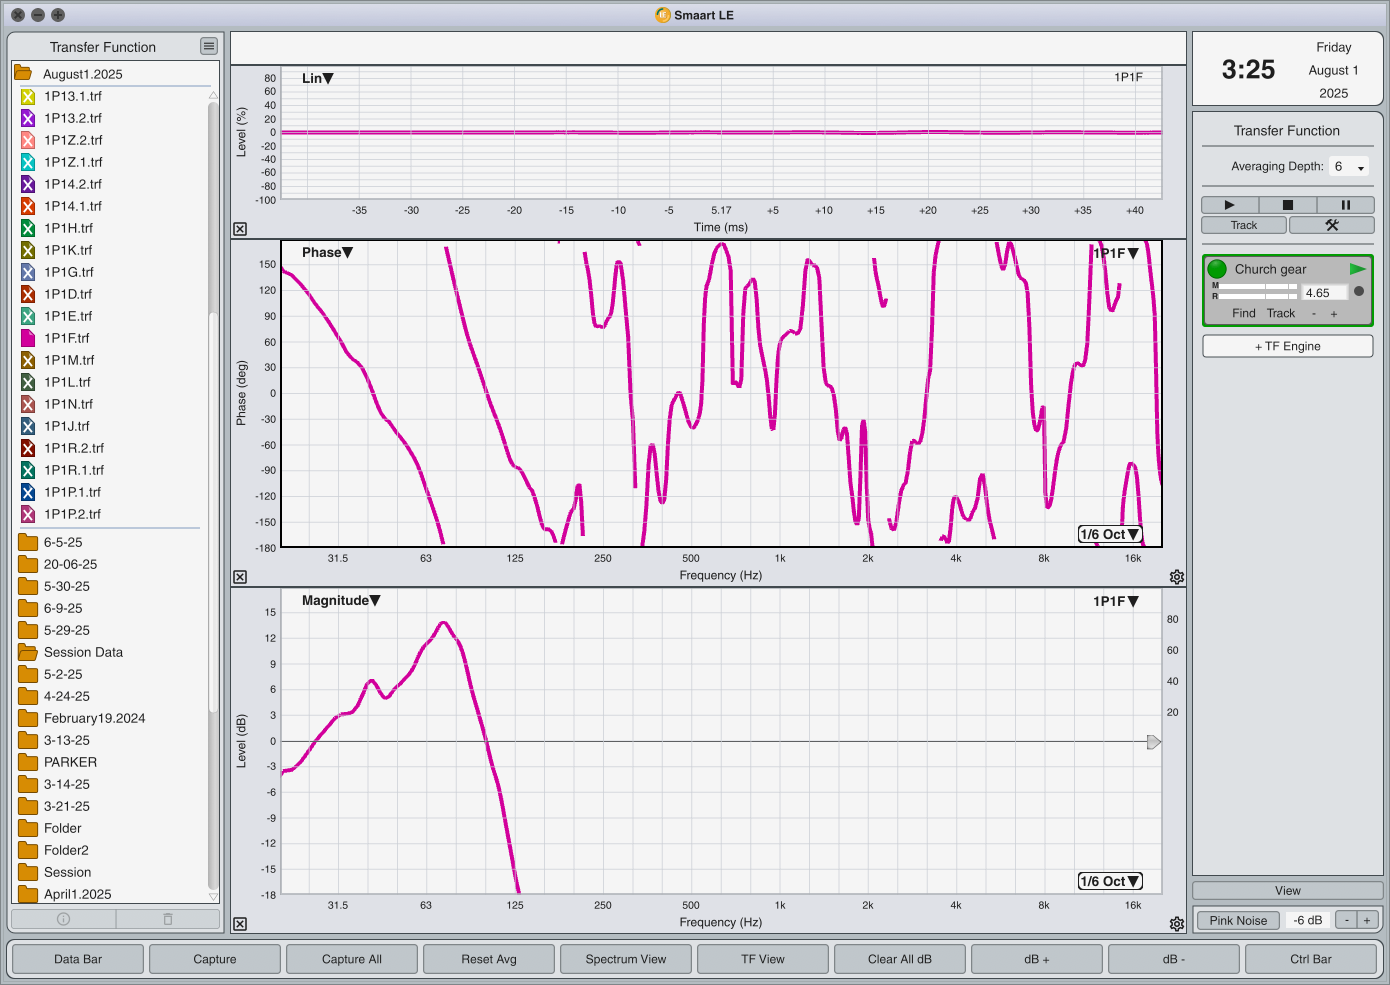Screen dimensions: 1390x985
Task: Stop measurement with the stop button
Action: [x=1288, y=205]
